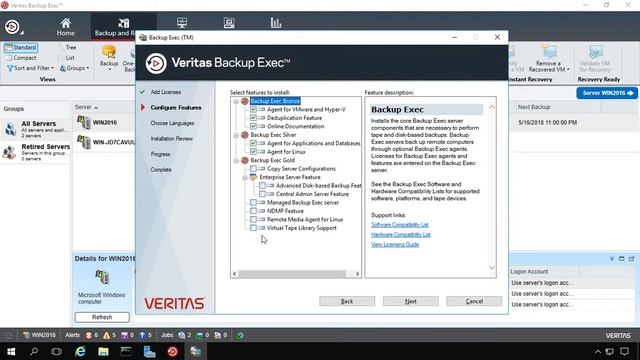Switch to the Tree view

point(67,47)
